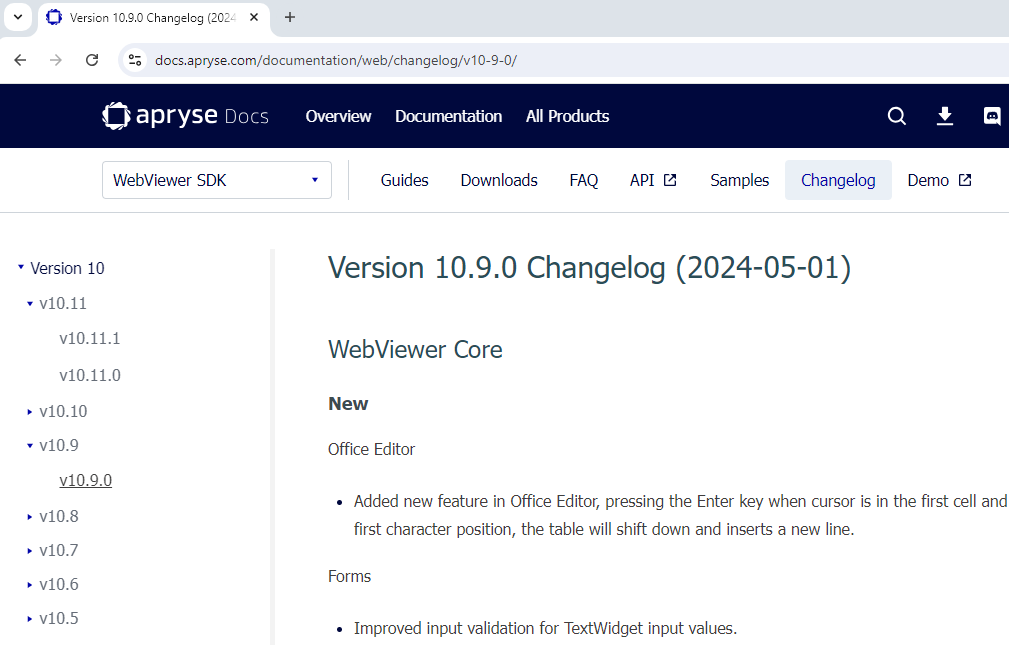
Task: Collapse the Version 10 tree section
Action: [x=21, y=266]
